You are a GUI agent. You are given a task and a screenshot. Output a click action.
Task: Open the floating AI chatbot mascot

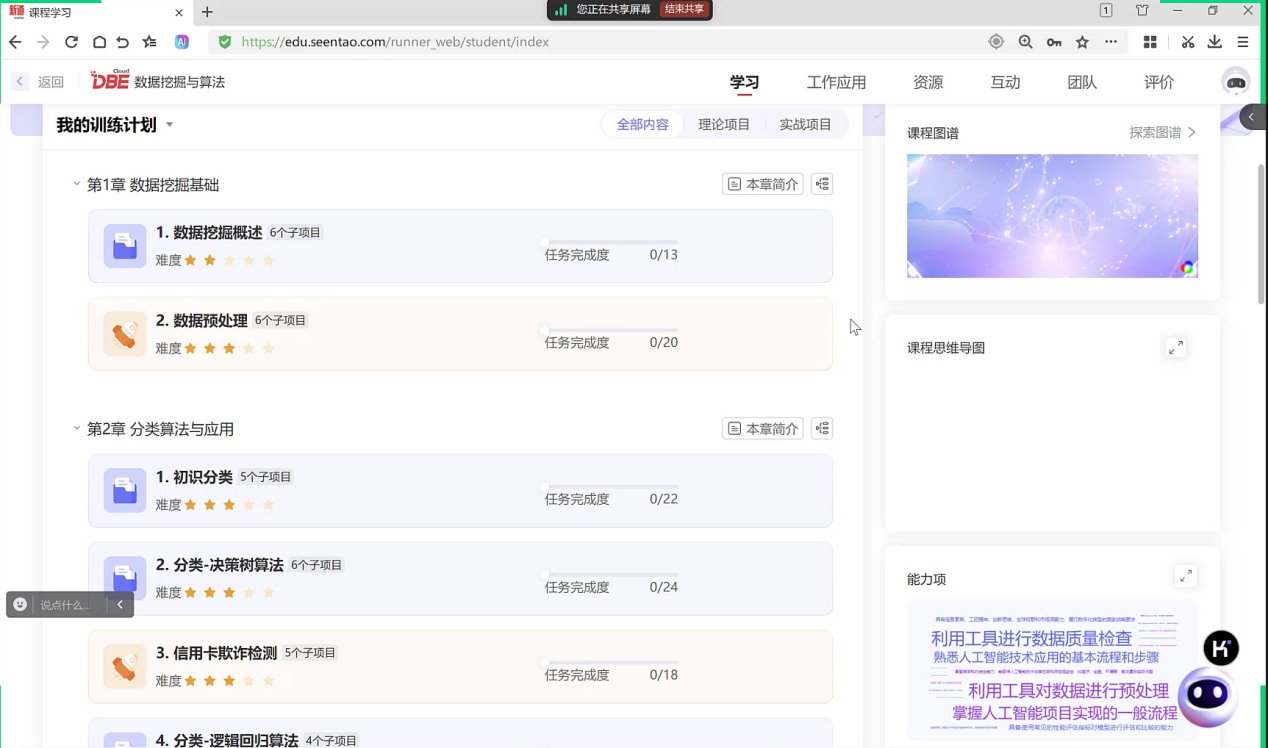coord(1207,695)
